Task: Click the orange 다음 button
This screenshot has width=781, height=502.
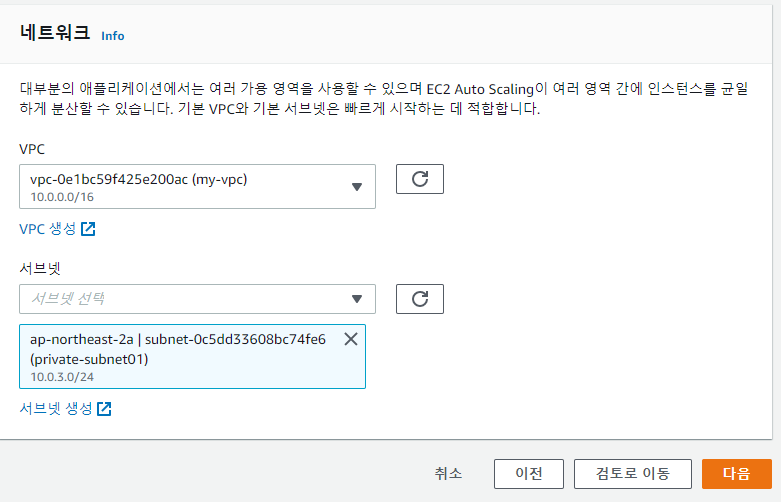Action: (x=737, y=474)
